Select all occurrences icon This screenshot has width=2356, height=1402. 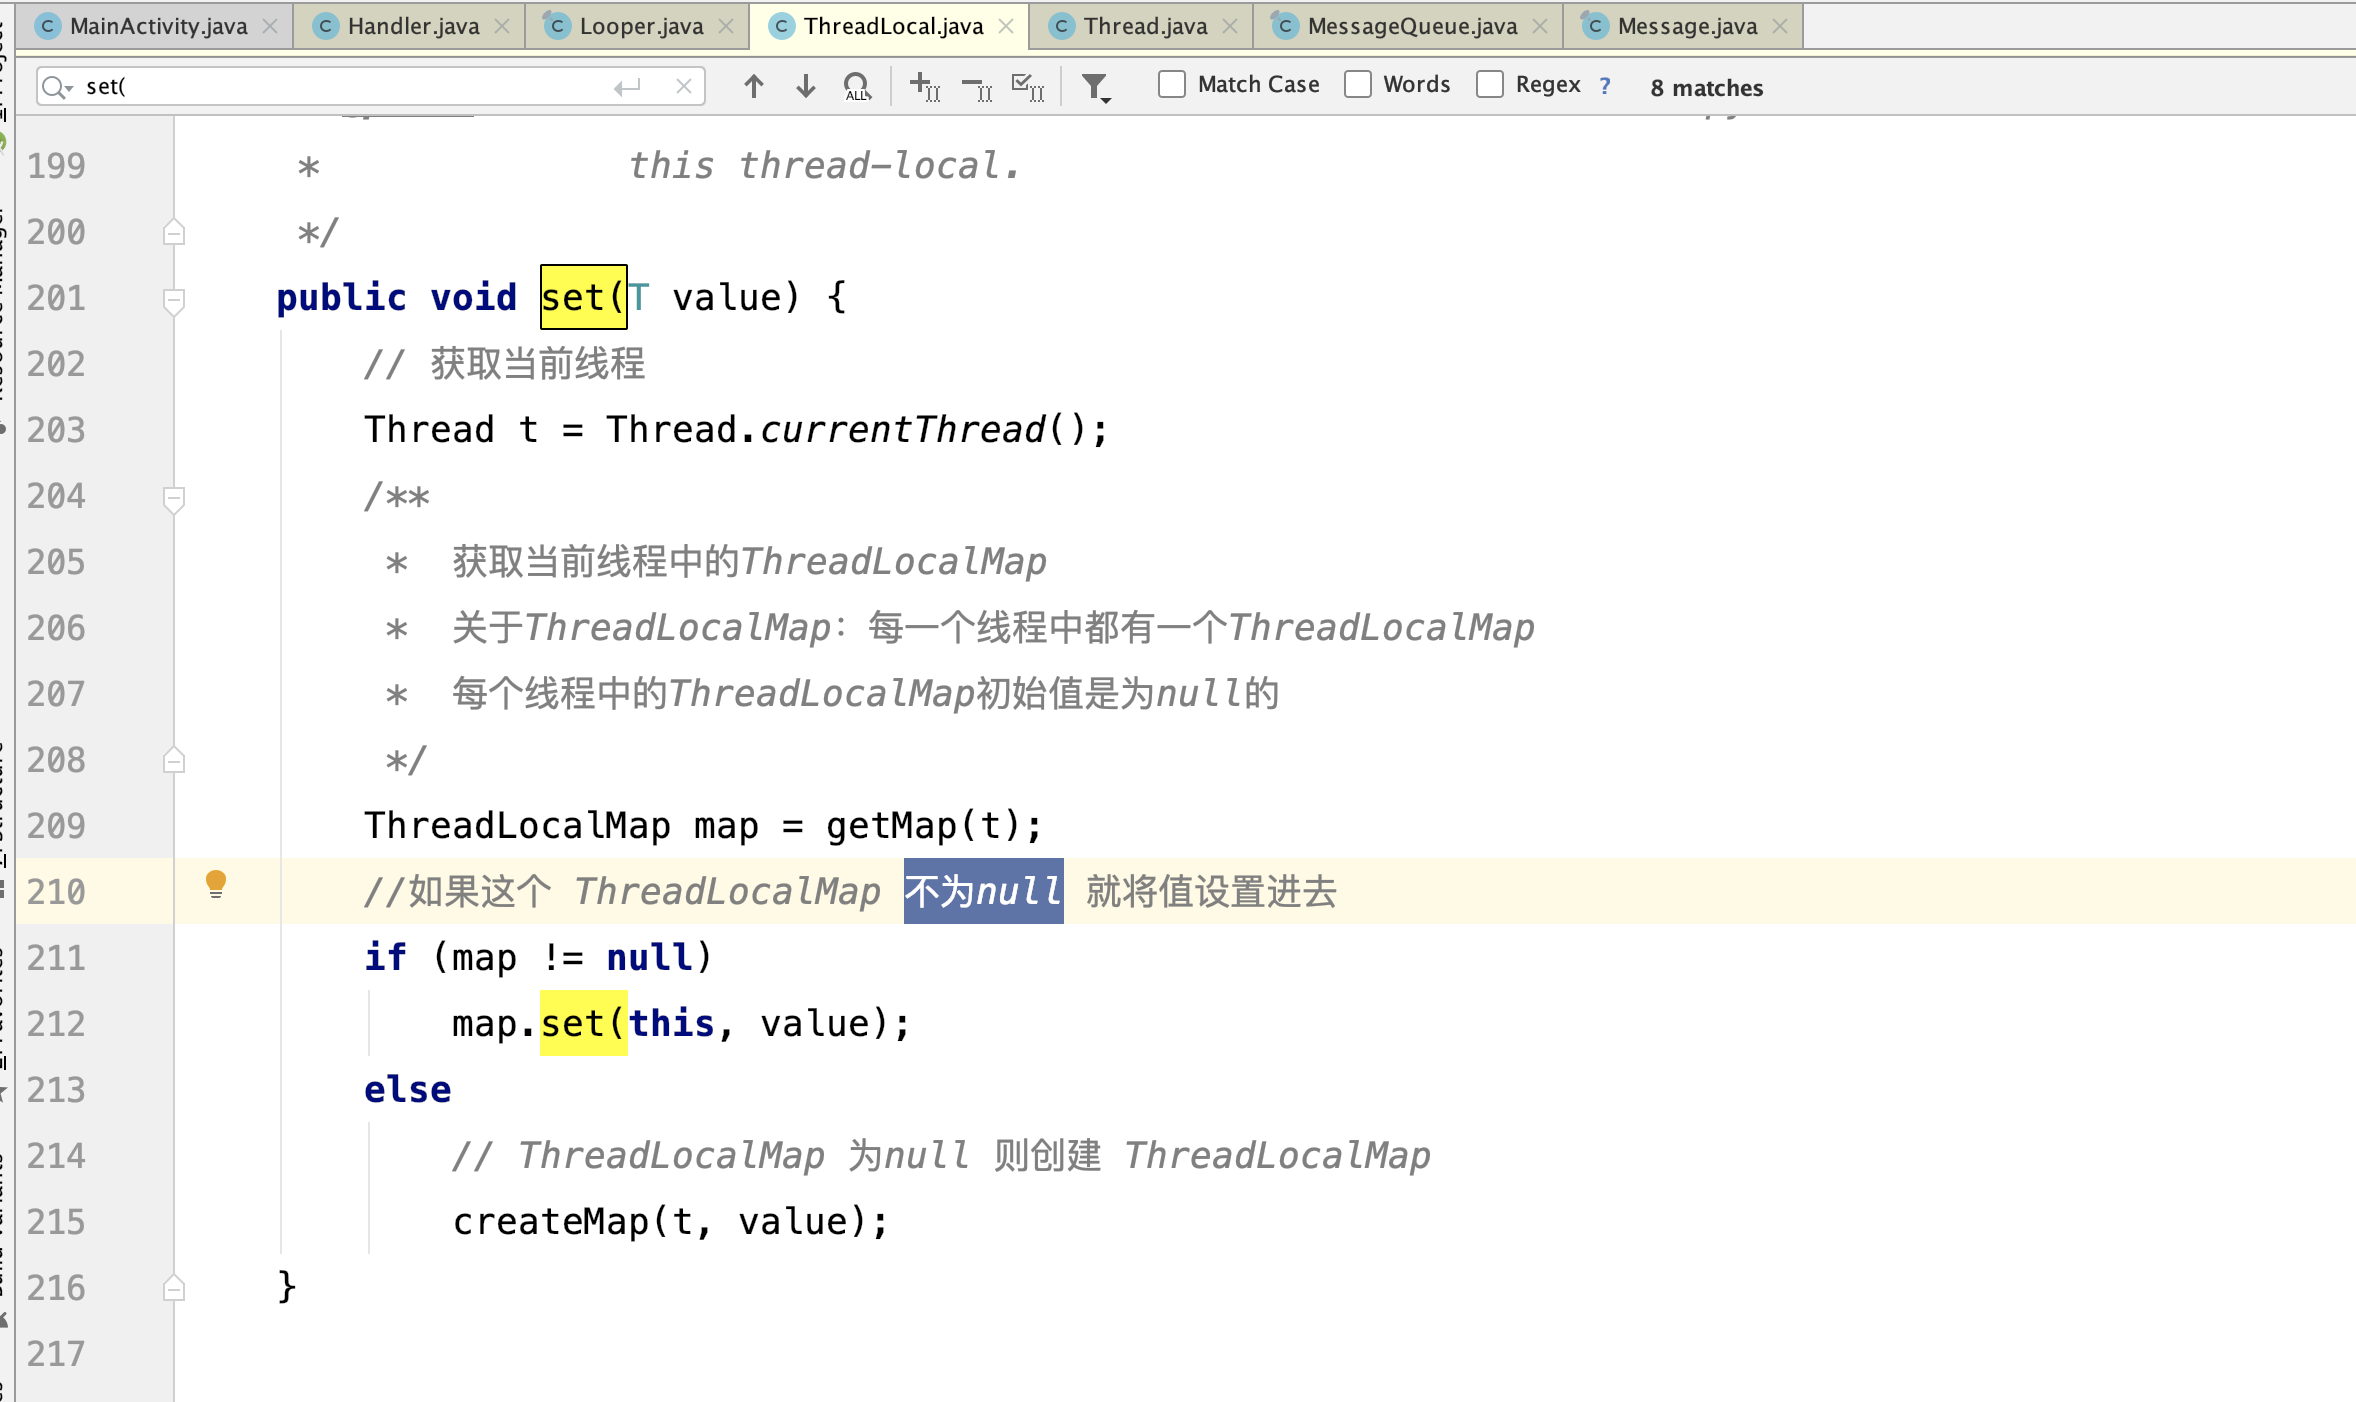pos(1027,87)
